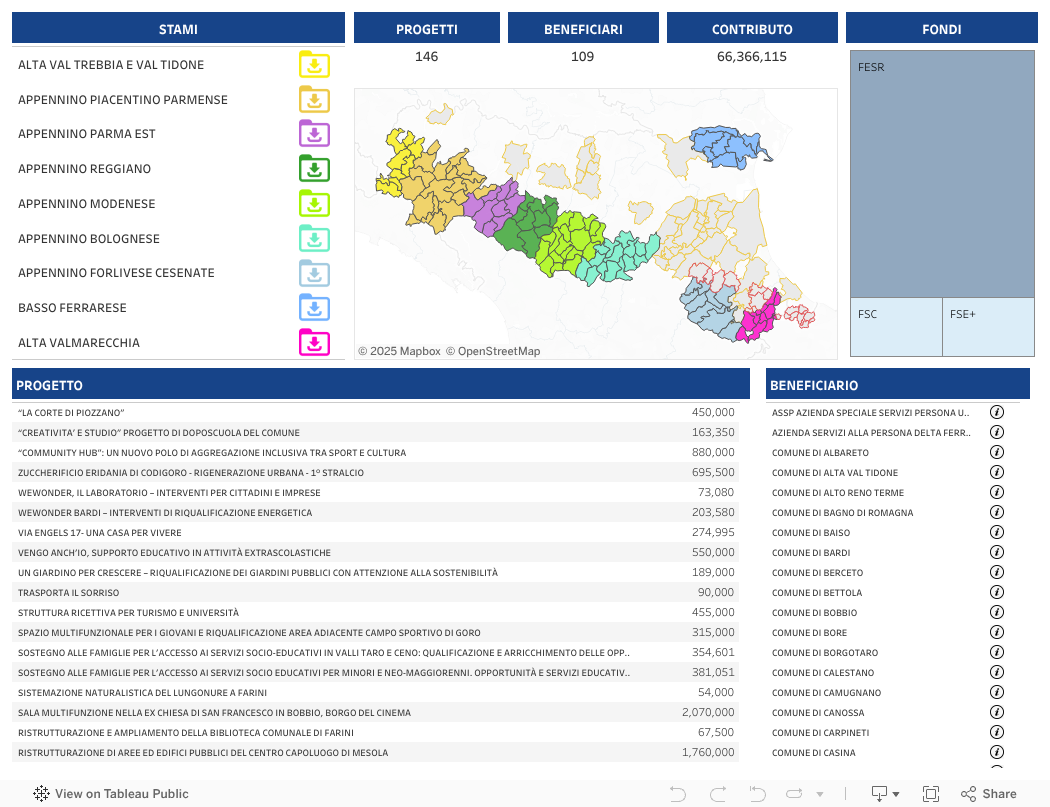Screen dimensions: 1050x807
Task: Click the blue Basso Ferrarese map region
Action: pyautogui.click(x=730, y=148)
